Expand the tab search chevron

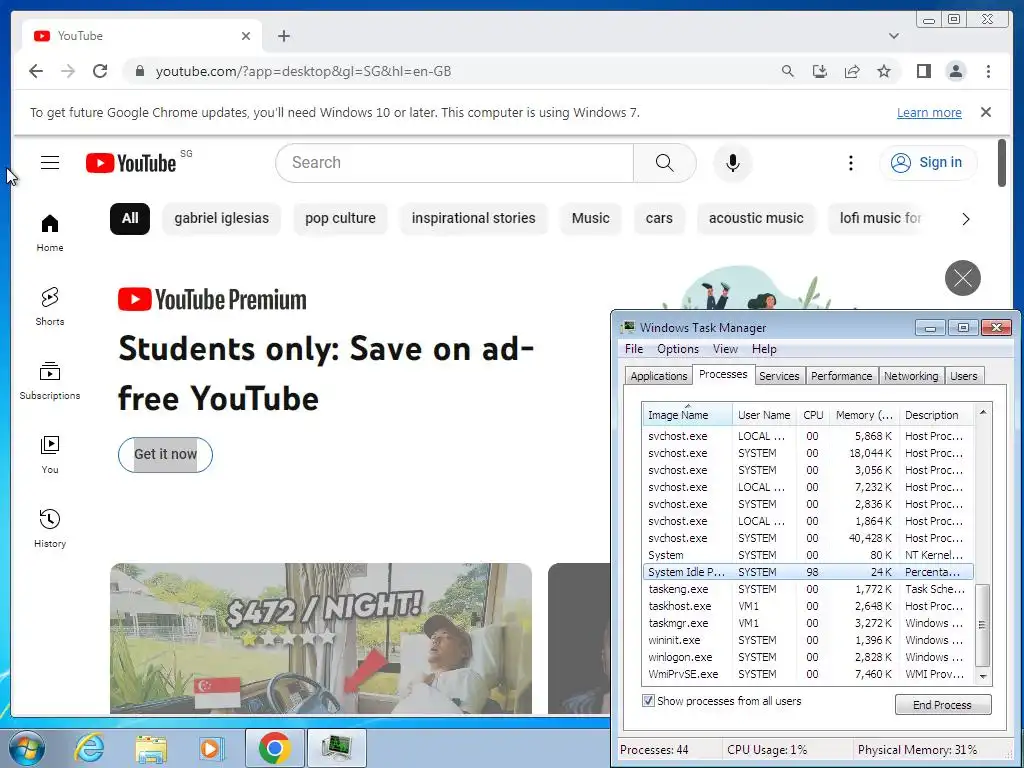tap(894, 36)
